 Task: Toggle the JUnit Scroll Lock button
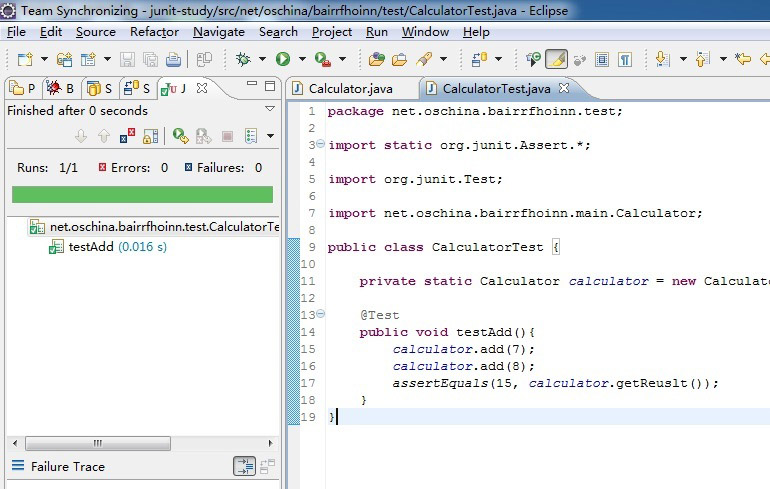pyautogui.click(x=153, y=136)
